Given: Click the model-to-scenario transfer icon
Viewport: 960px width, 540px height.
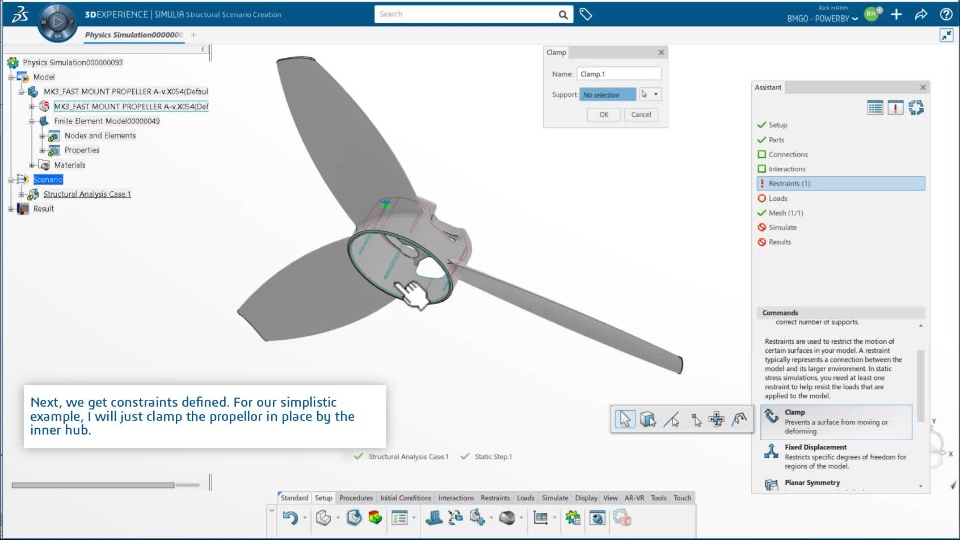Looking at the screenshot, I should (x=456, y=518).
